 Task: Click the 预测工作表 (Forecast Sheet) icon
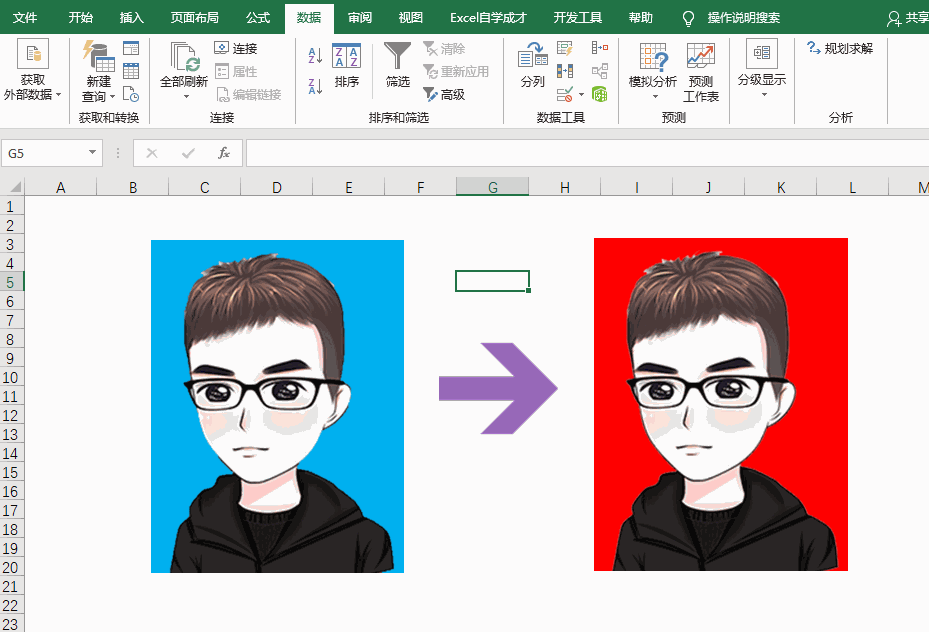(701, 72)
